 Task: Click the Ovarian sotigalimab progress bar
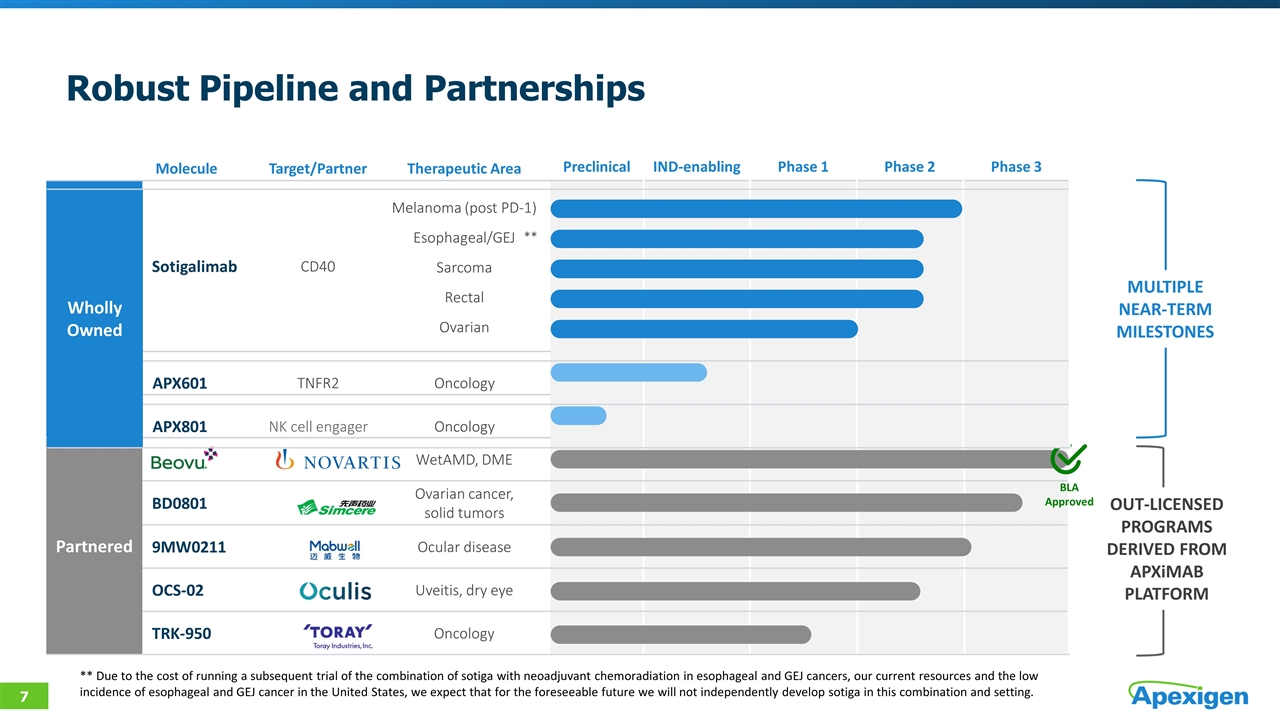coord(704,328)
